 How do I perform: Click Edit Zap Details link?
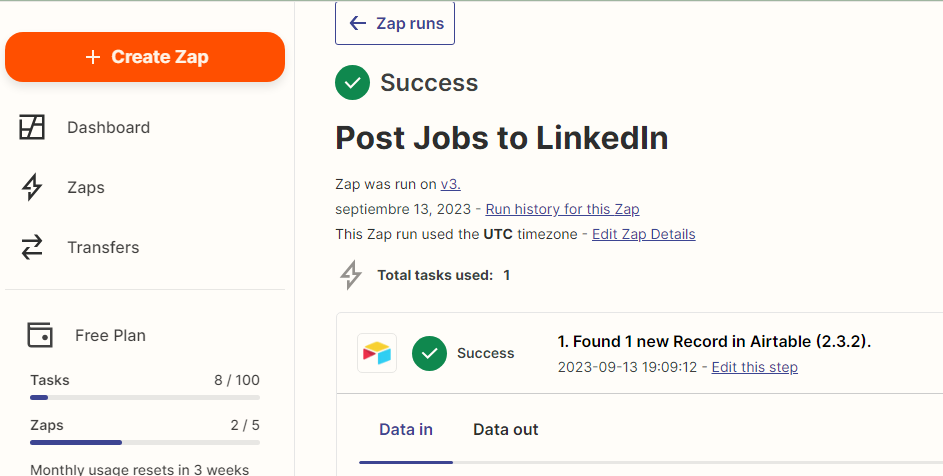click(643, 234)
